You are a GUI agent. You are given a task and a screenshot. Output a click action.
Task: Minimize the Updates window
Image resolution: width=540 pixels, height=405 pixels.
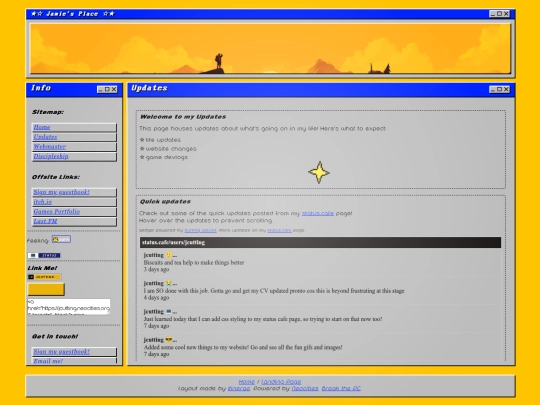coord(492,90)
